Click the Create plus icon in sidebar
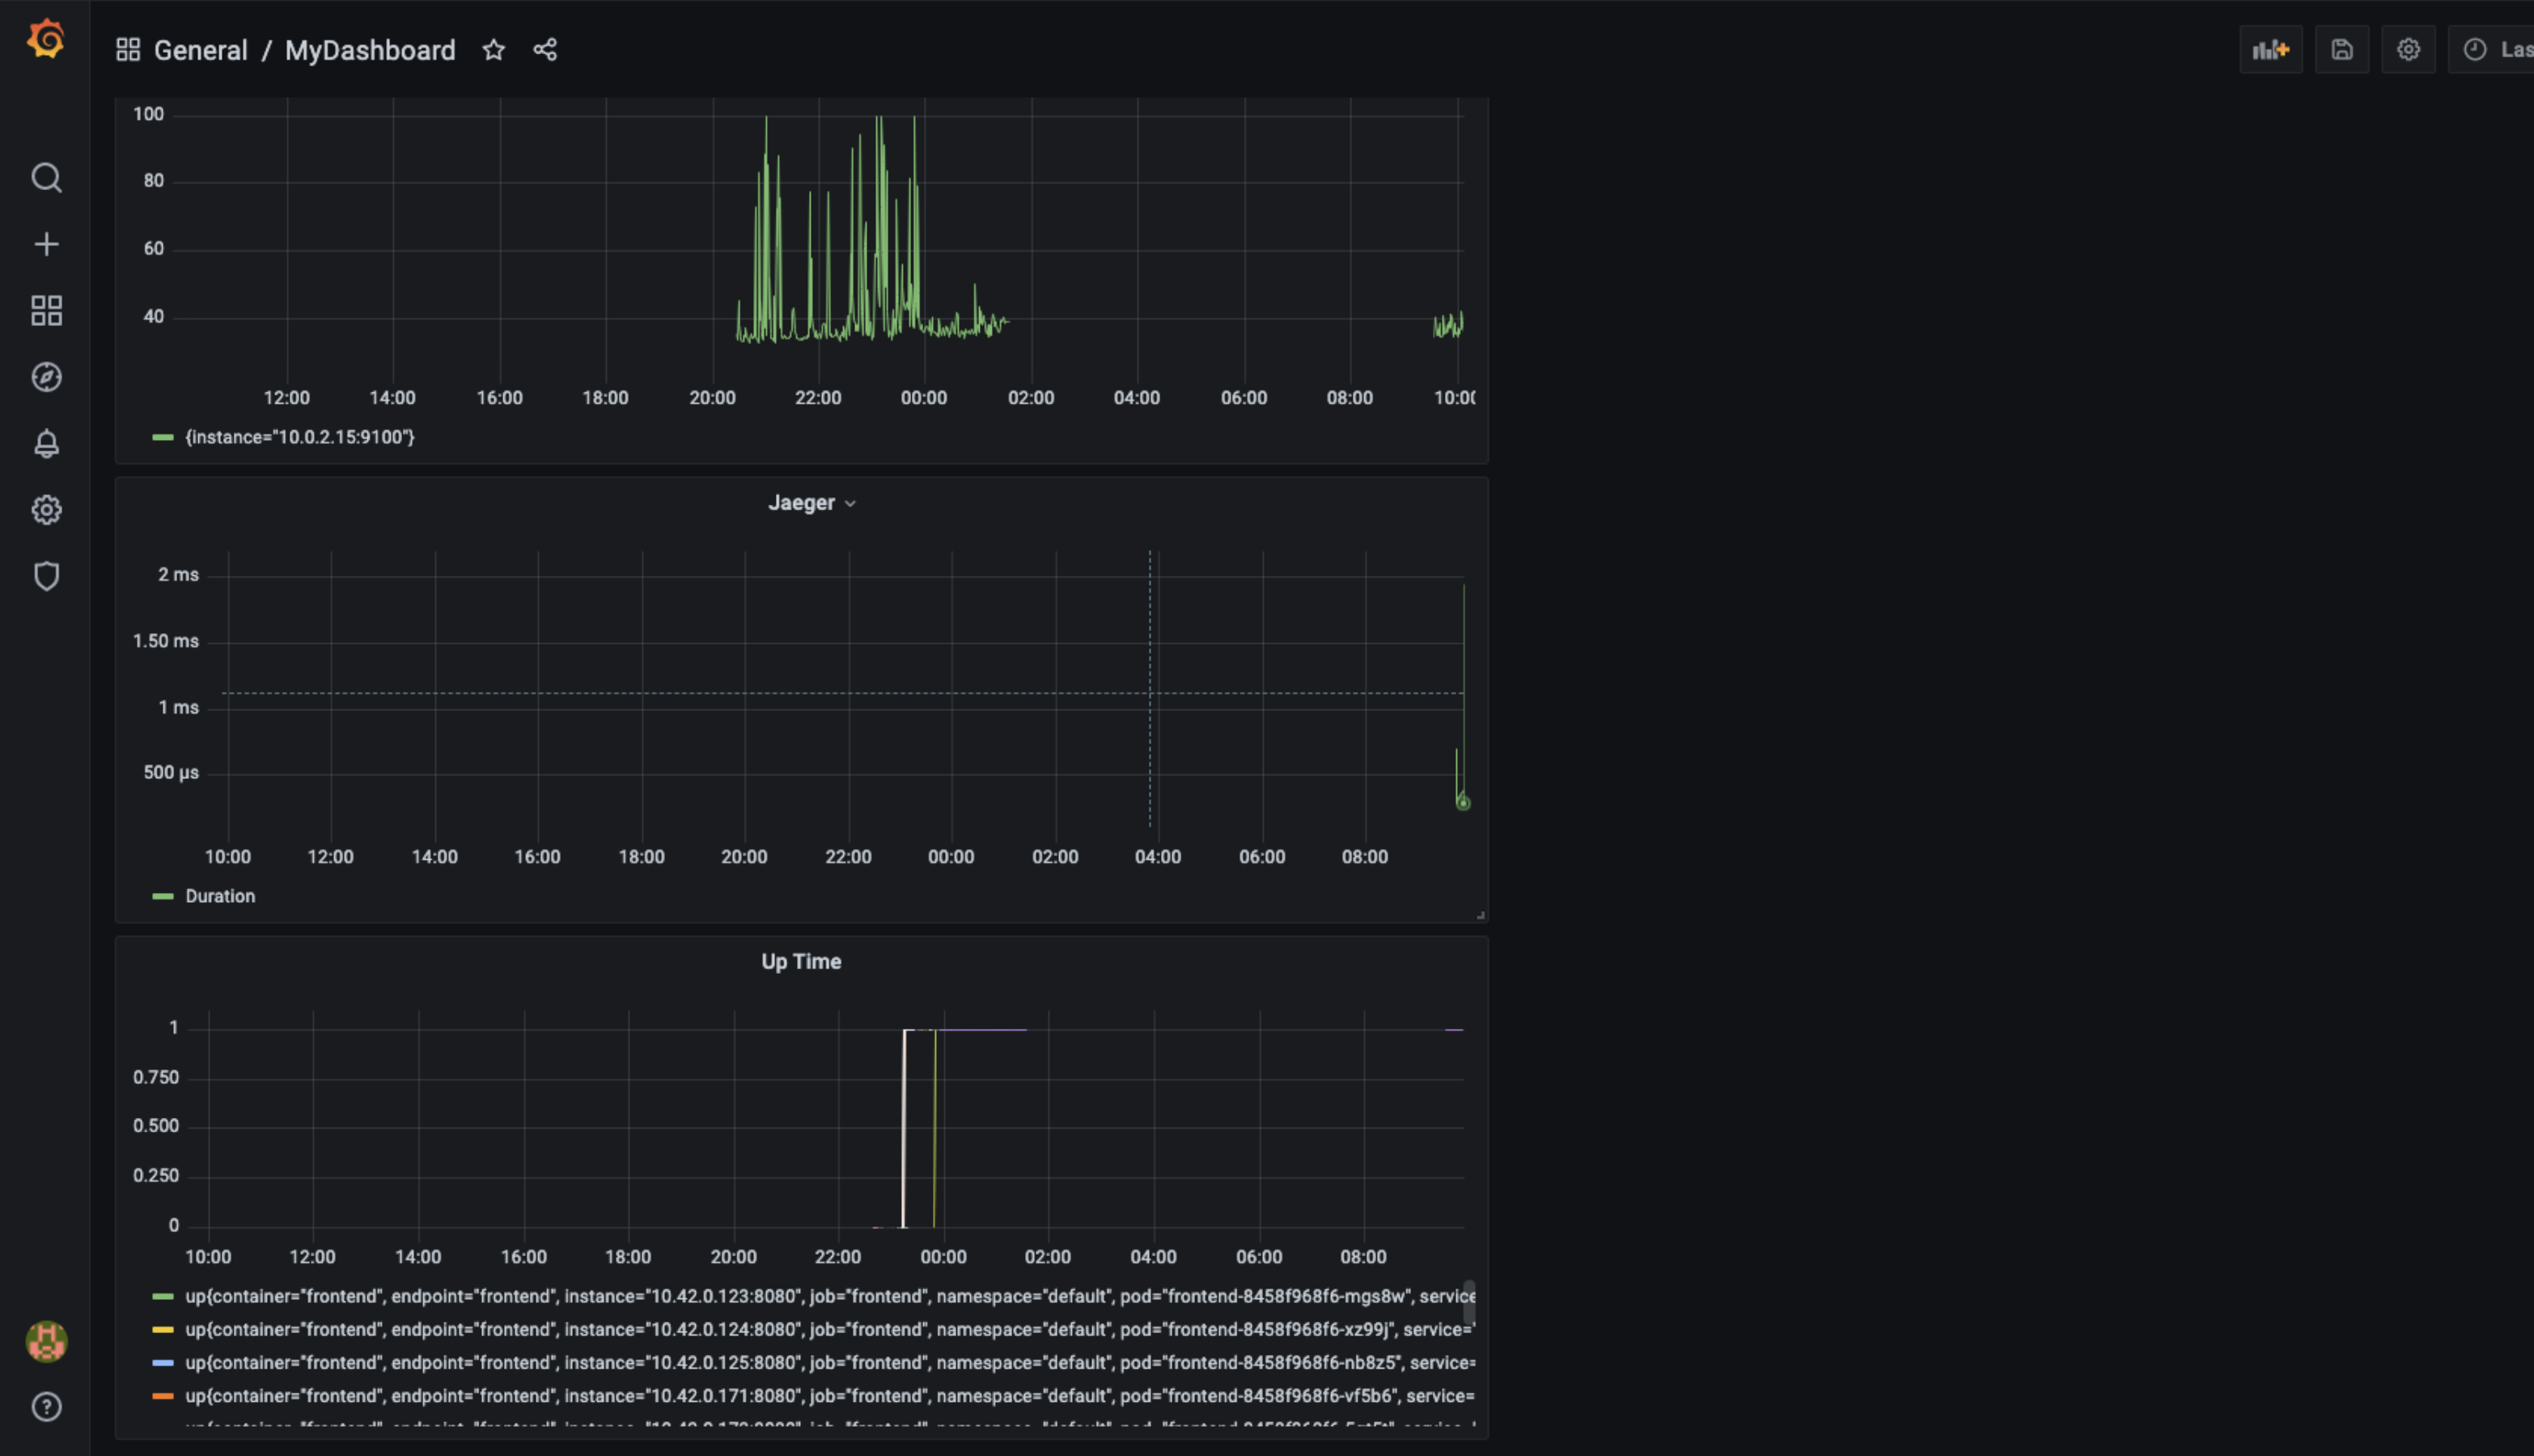Image resolution: width=2534 pixels, height=1456 pixels. [46, 244]
